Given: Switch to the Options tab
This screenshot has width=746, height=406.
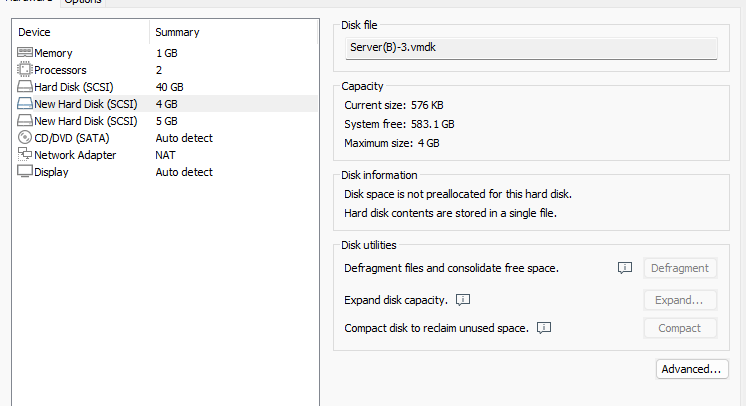Looking at the screenshot, I should coord(83,2).
